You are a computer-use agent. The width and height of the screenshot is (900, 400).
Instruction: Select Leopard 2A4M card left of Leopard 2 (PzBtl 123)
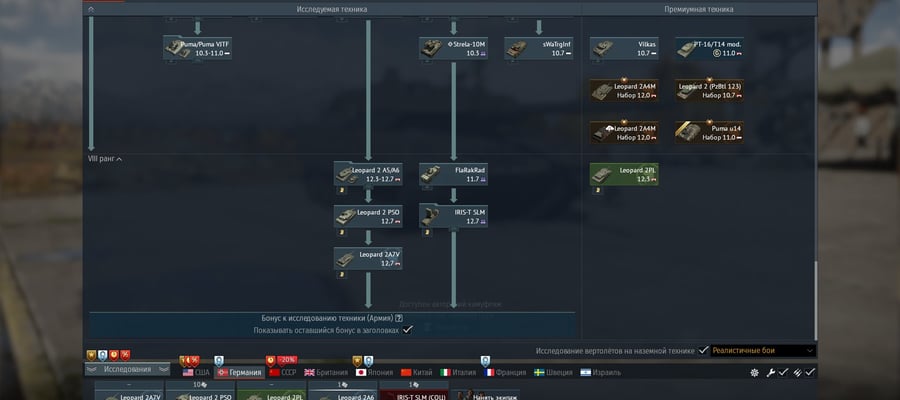click(624, 90)
